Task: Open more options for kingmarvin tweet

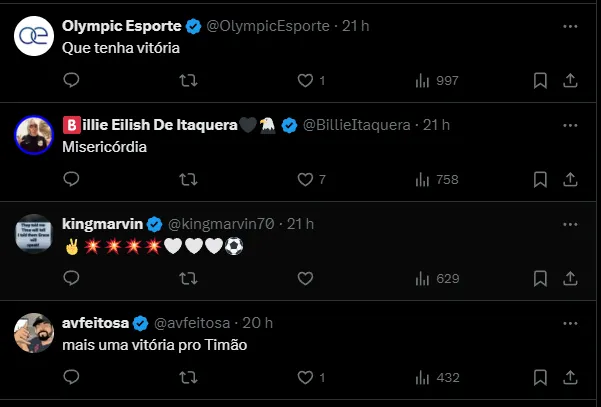Action: (570, 223)
